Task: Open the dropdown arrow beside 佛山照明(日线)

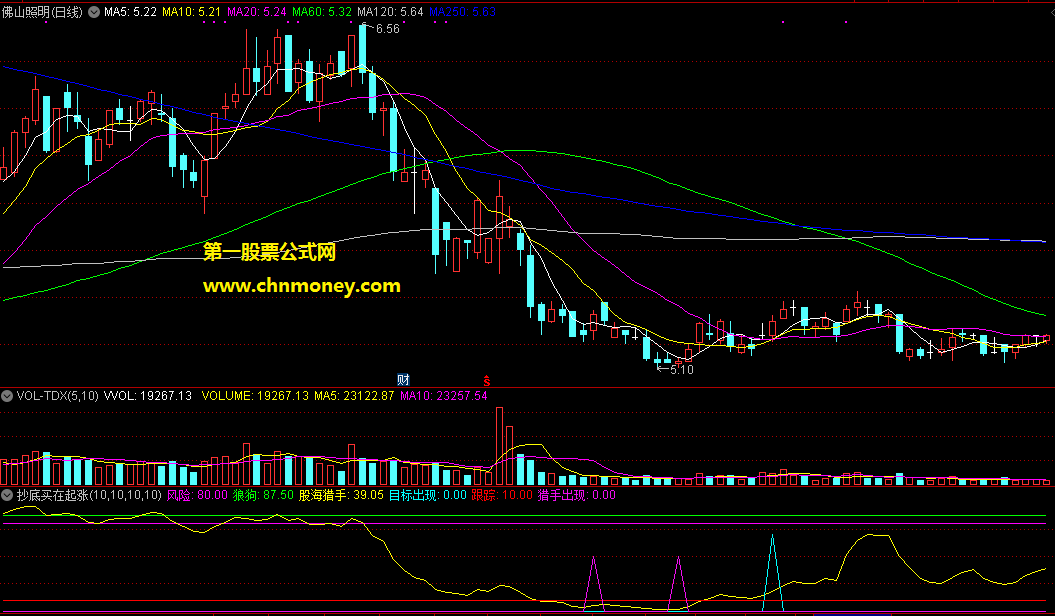Action: [94, 12]
